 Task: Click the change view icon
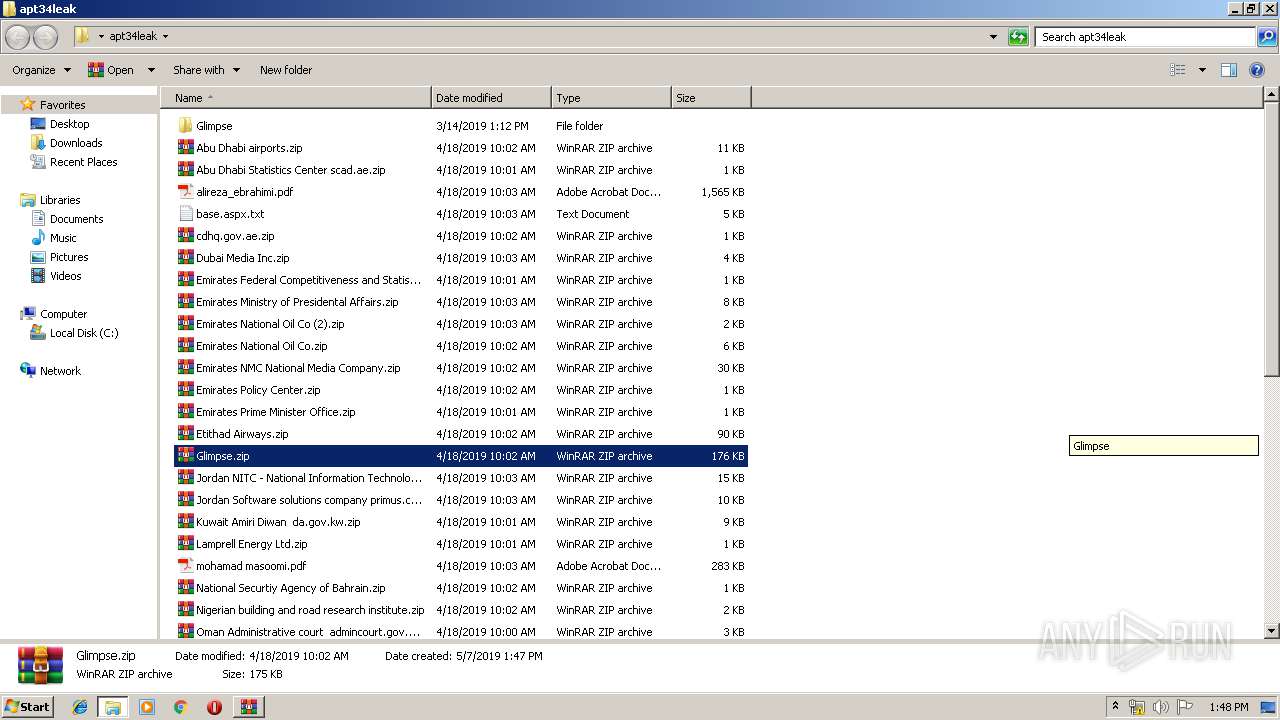[x=1178, y=70]
